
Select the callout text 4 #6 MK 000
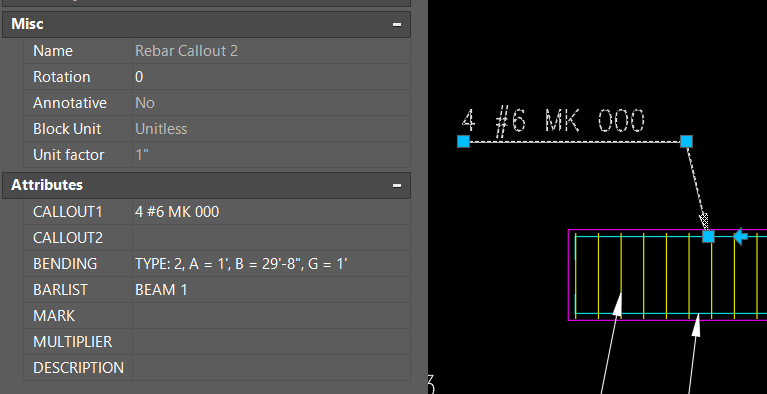coord(553,121)
